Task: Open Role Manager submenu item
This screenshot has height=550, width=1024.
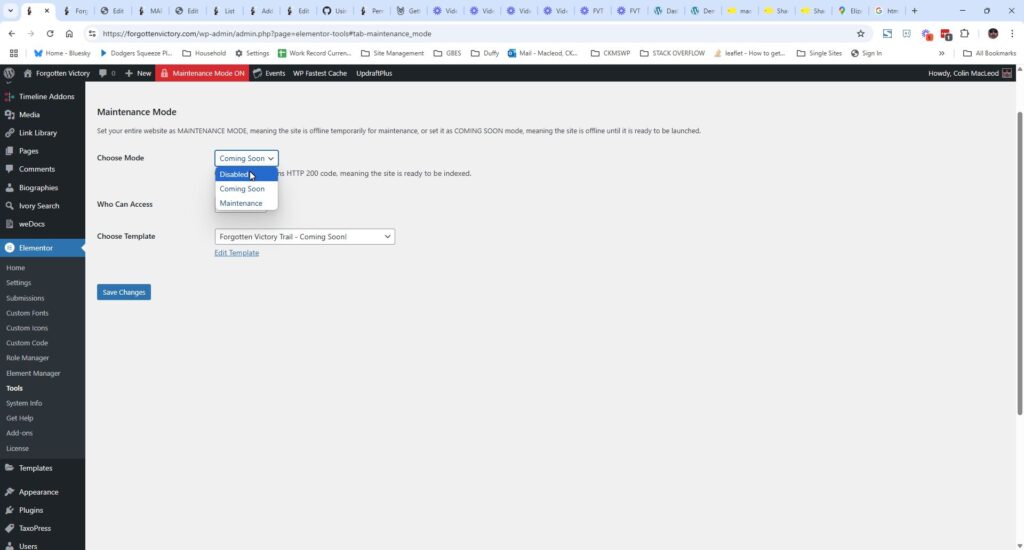Action: [x=27, y=358]
